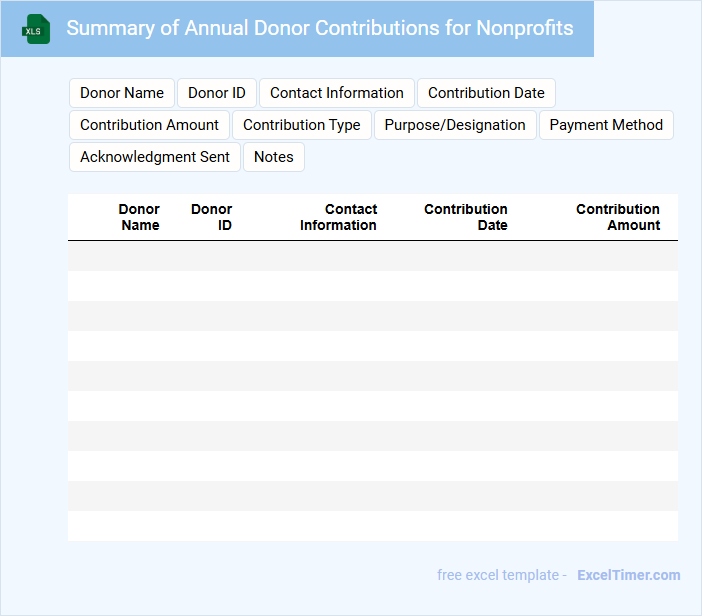The width and height of the screenshot is (702, 616).
Task: Select the Contribution Amount column header
Action: (618, 217)
